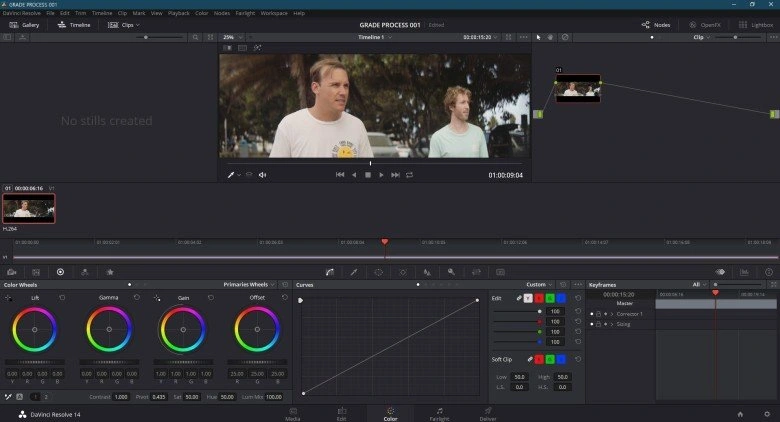Screen dimensions: 780x422
Task: Open the Playback menu
Action: [x=178, y=13]
